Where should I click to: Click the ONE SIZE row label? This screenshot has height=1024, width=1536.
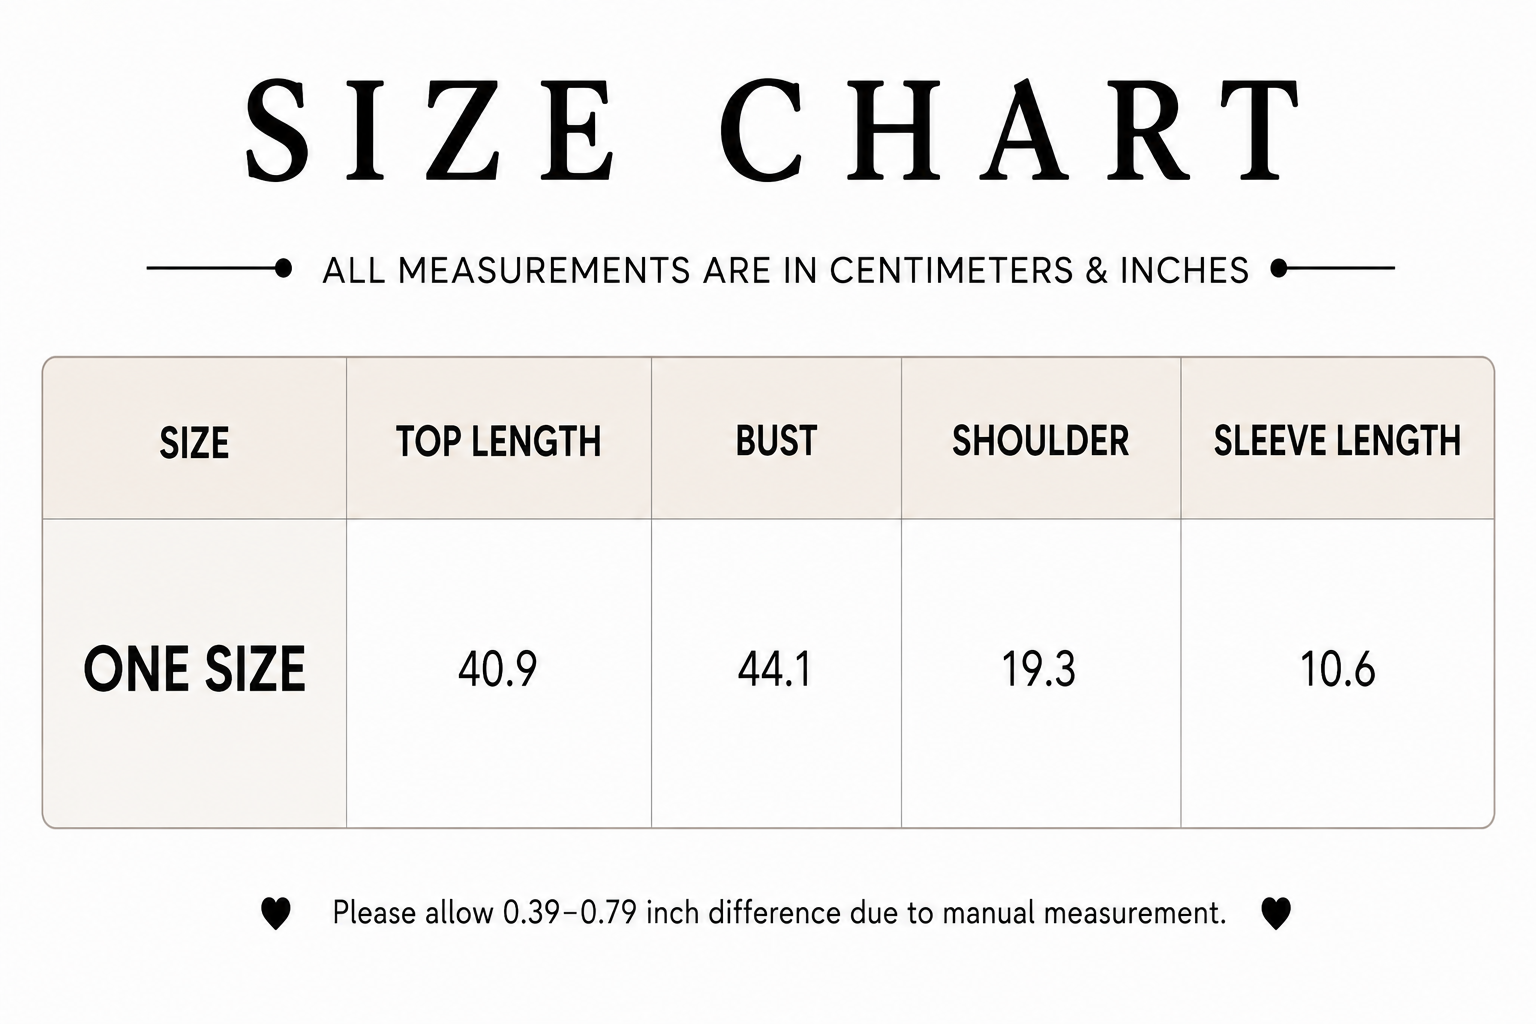(x=194, y=670)
